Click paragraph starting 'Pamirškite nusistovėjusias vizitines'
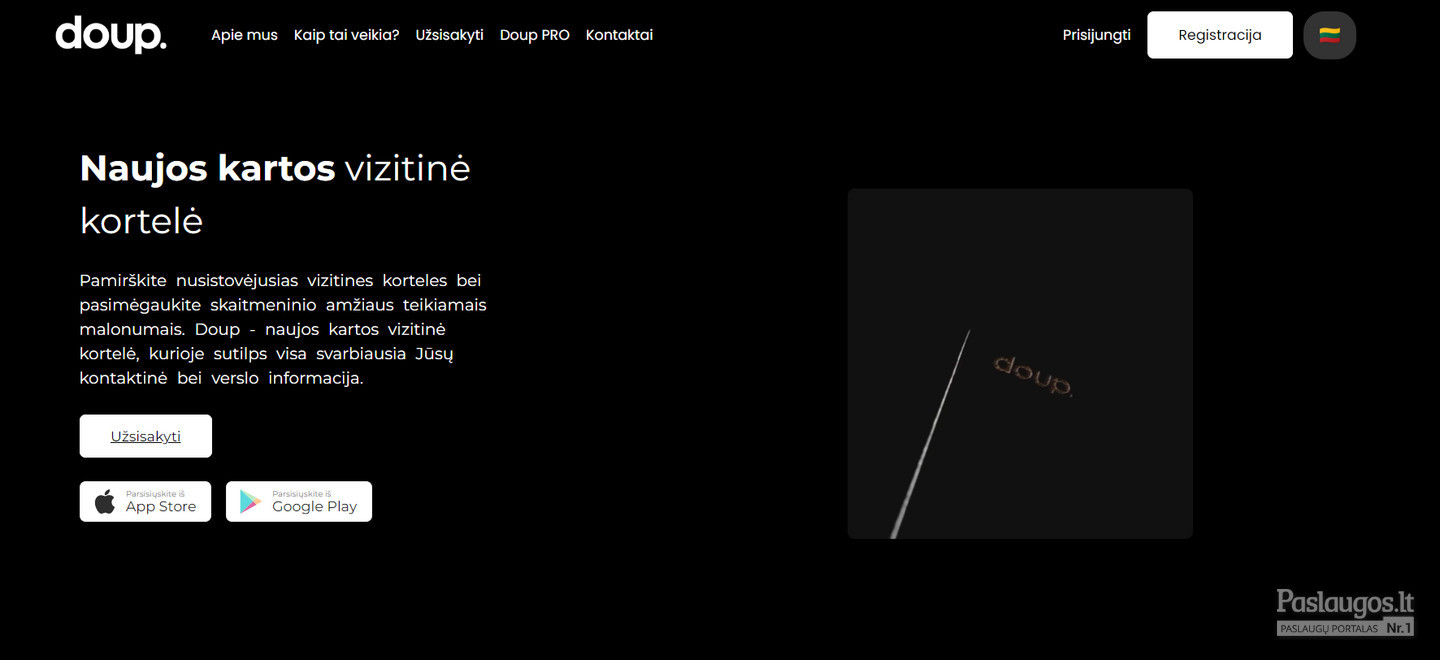Viewport: 1440px width, 660px height. [x=283, y=329]
